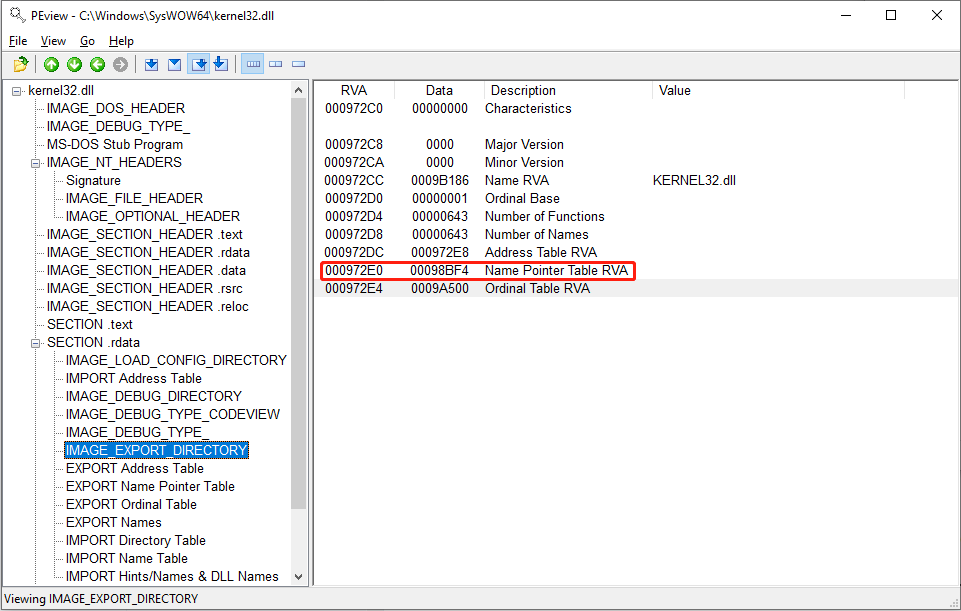The image size is (961, 611).
Task: Click the last blue down-arrow toolbar icon
Action: coord(221,65)
